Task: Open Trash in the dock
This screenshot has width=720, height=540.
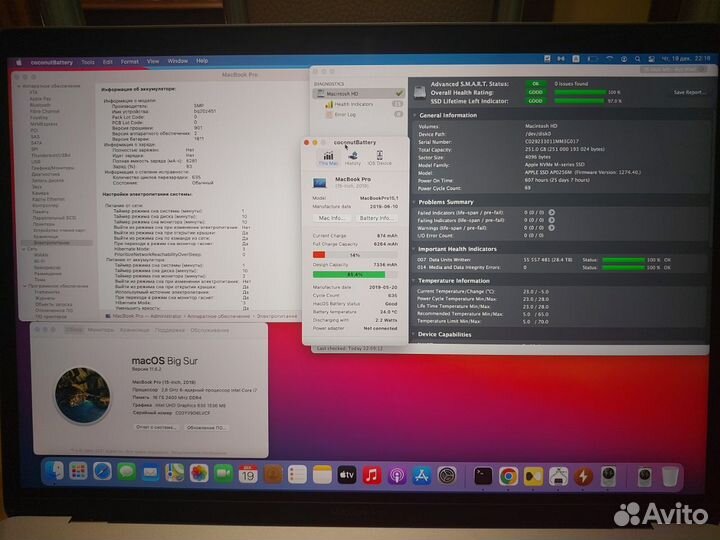Action: [670, 477]
